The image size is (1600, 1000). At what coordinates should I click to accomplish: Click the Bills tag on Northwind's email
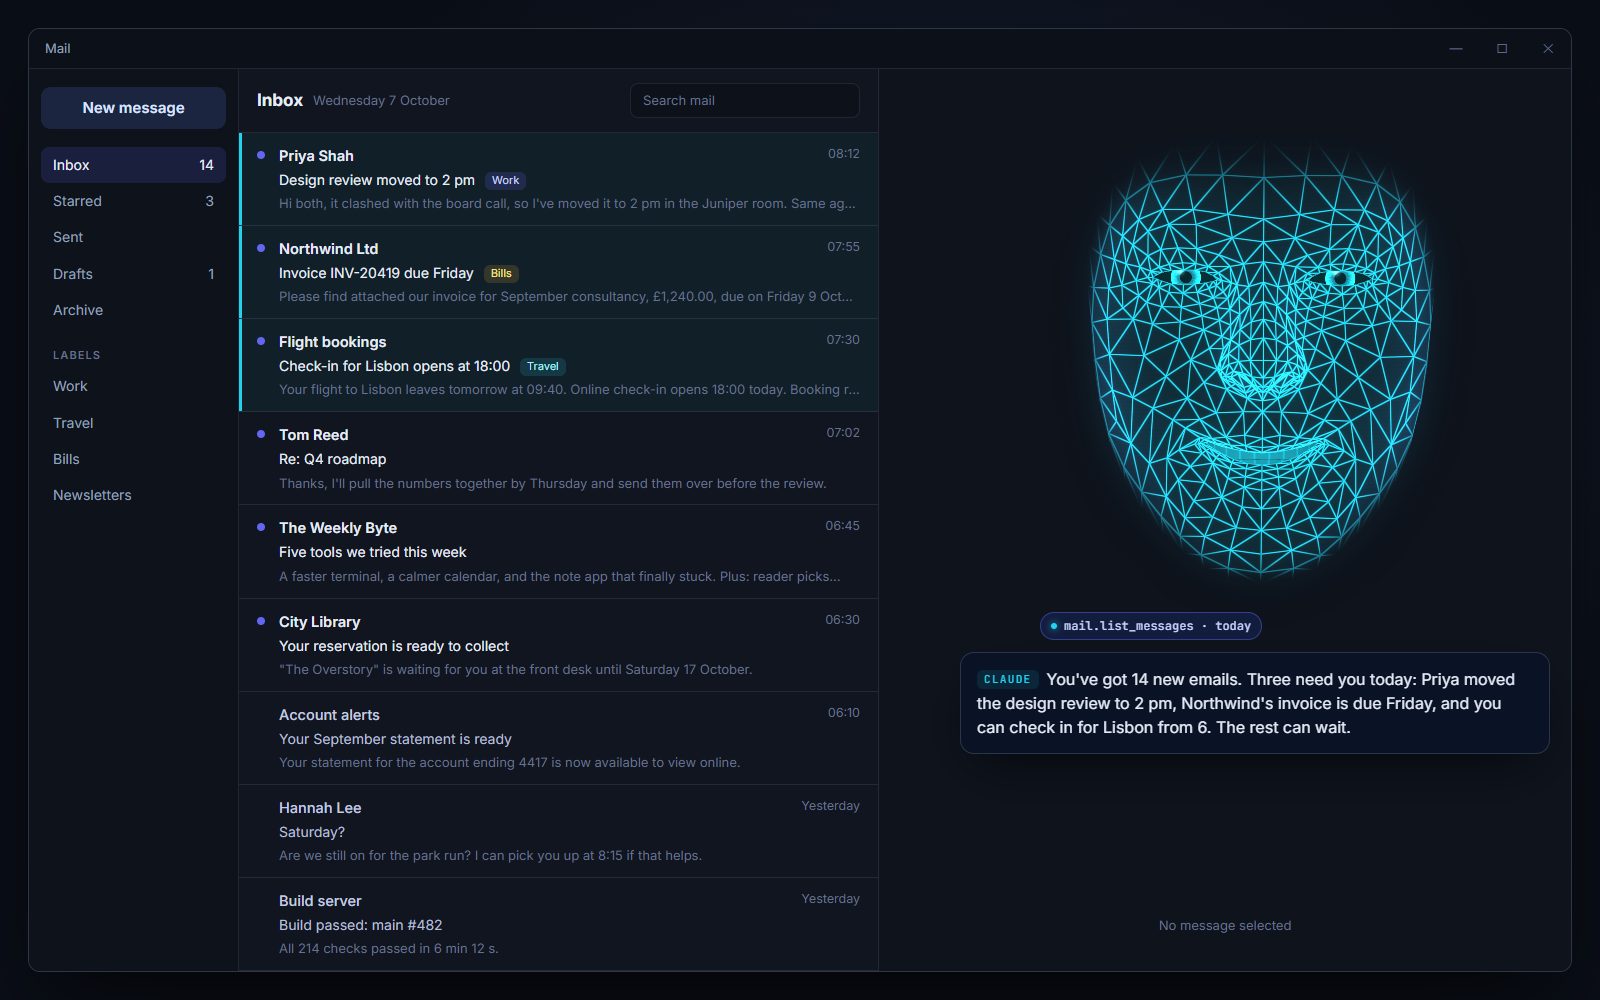click(501, 274)
